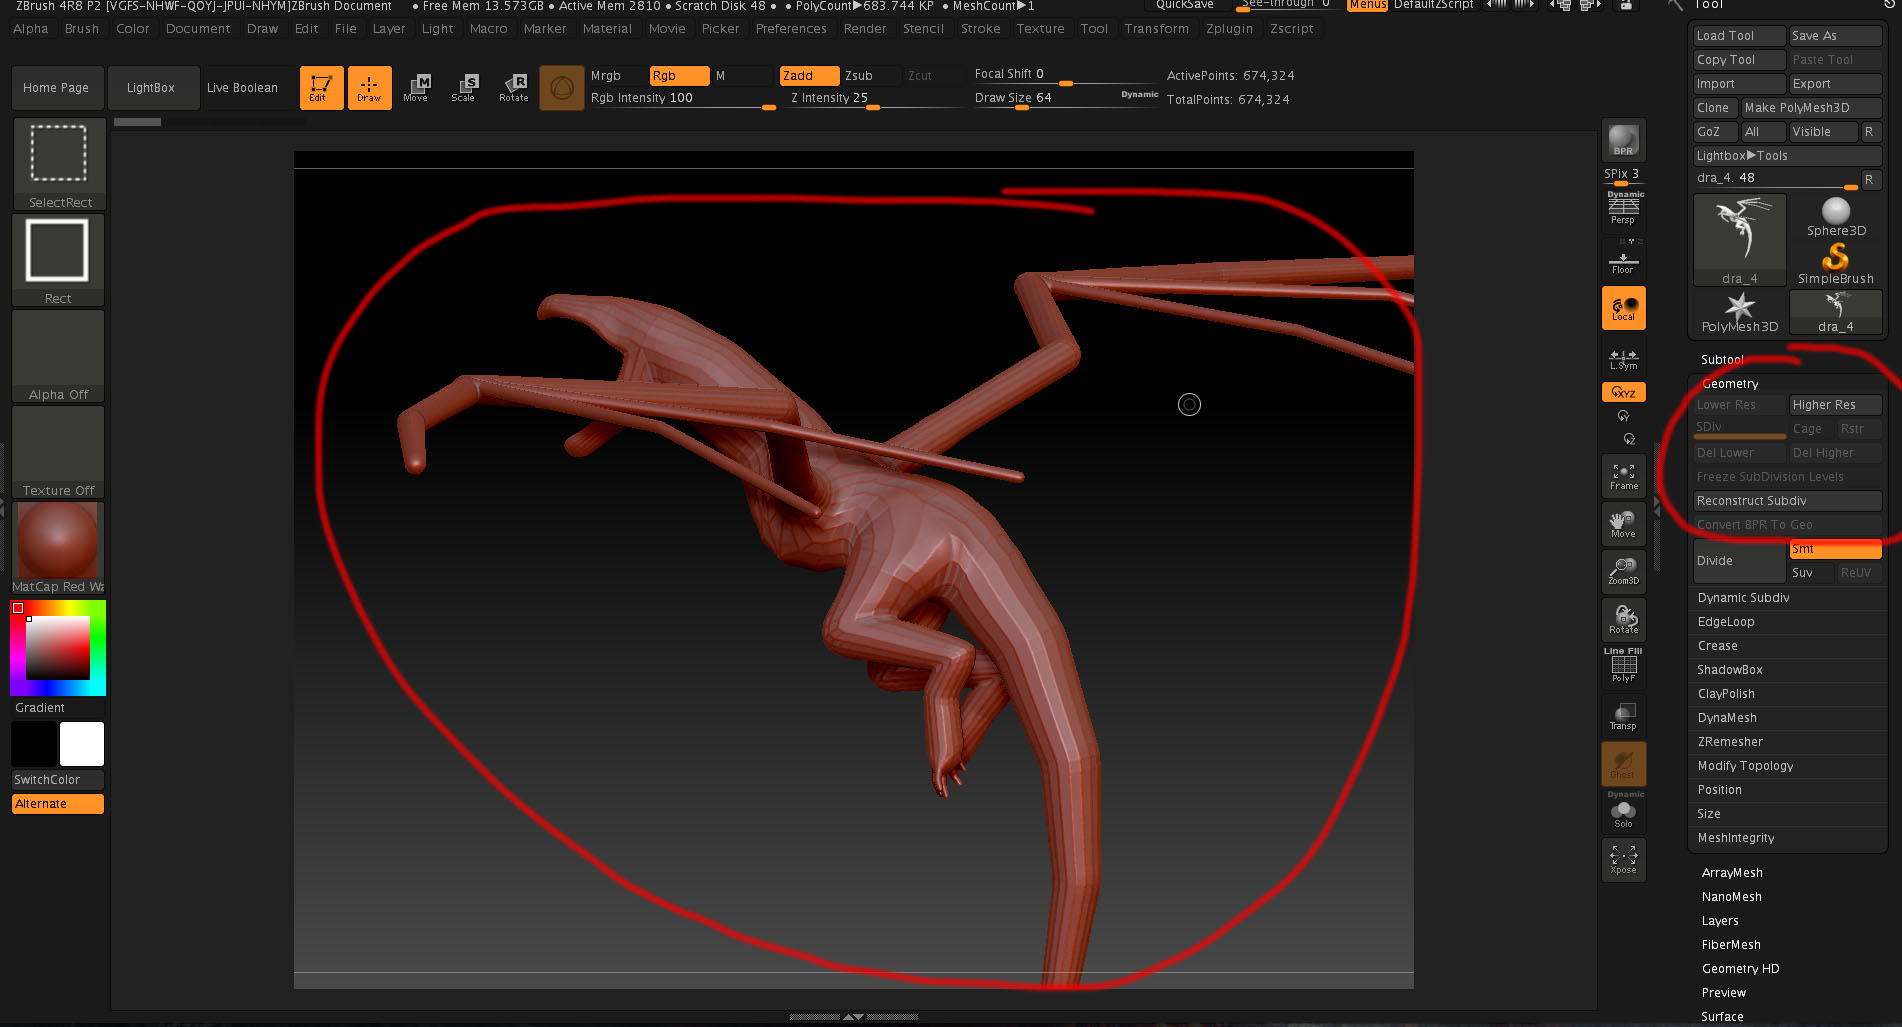Activate the Scale gizmo icon
Image resolution: width=1902 pixels, height=1027 pixels.
(465, 88)
